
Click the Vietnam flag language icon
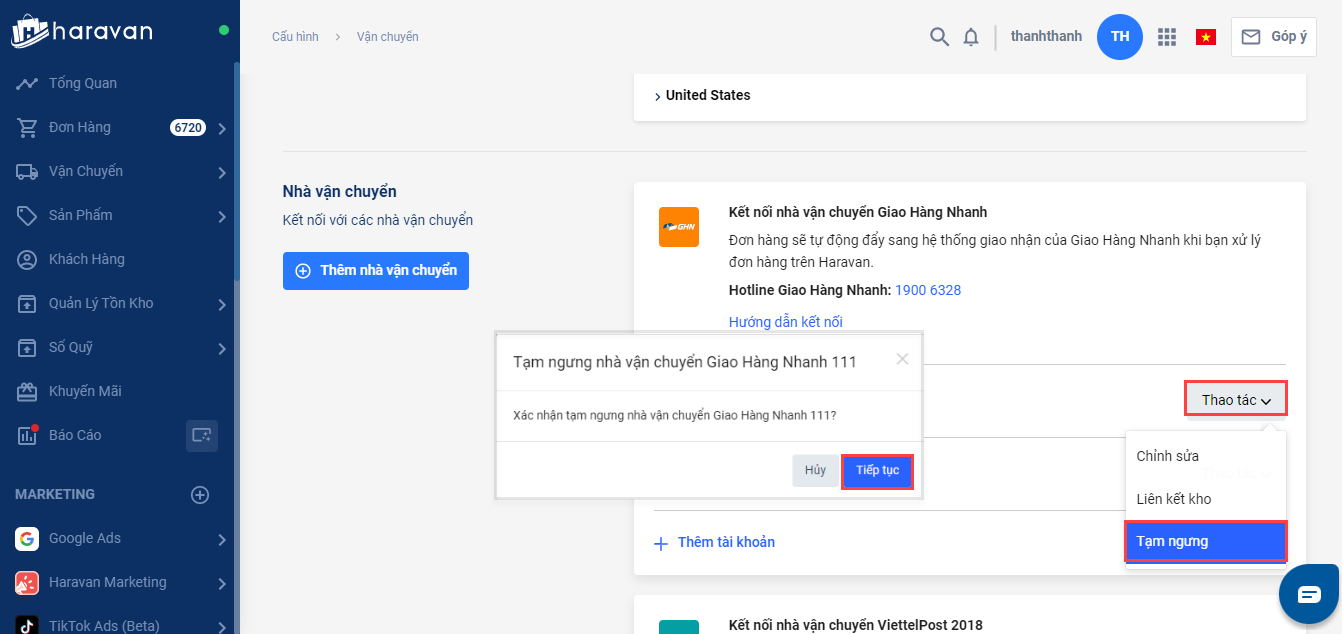(x=1205, y=37)
